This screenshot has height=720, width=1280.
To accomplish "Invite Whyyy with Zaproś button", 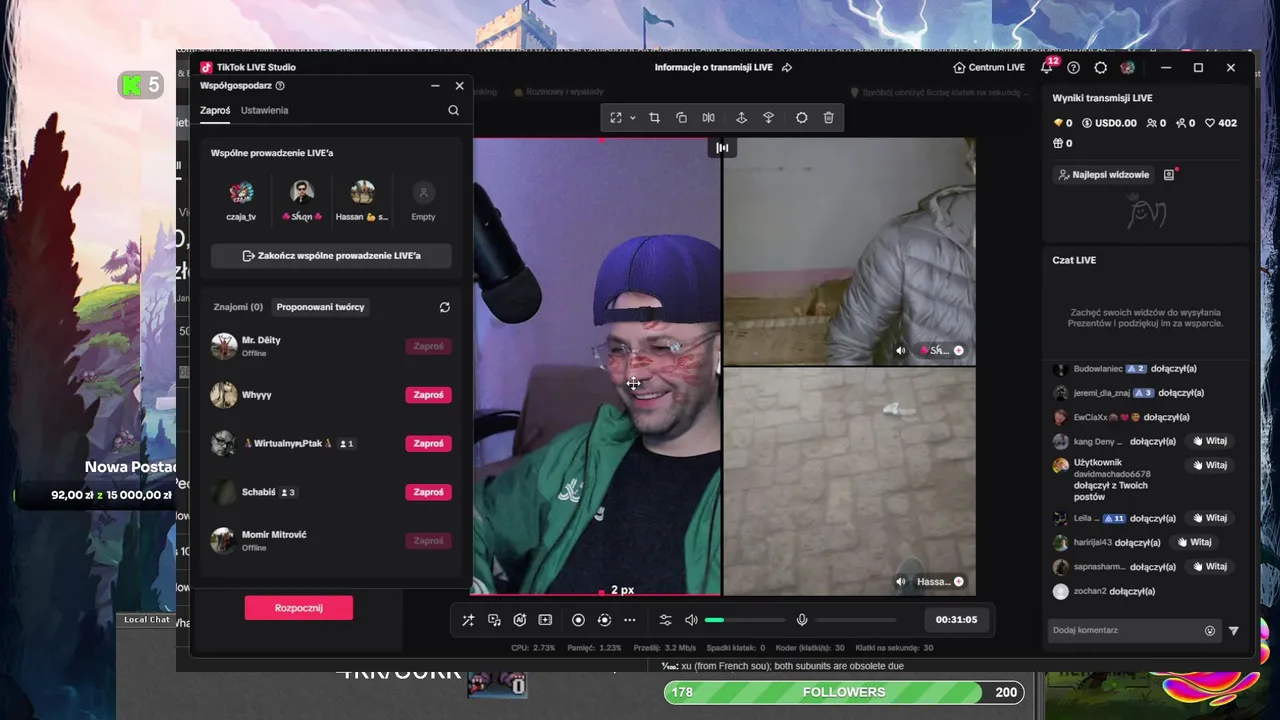I will tap(428, 395).
